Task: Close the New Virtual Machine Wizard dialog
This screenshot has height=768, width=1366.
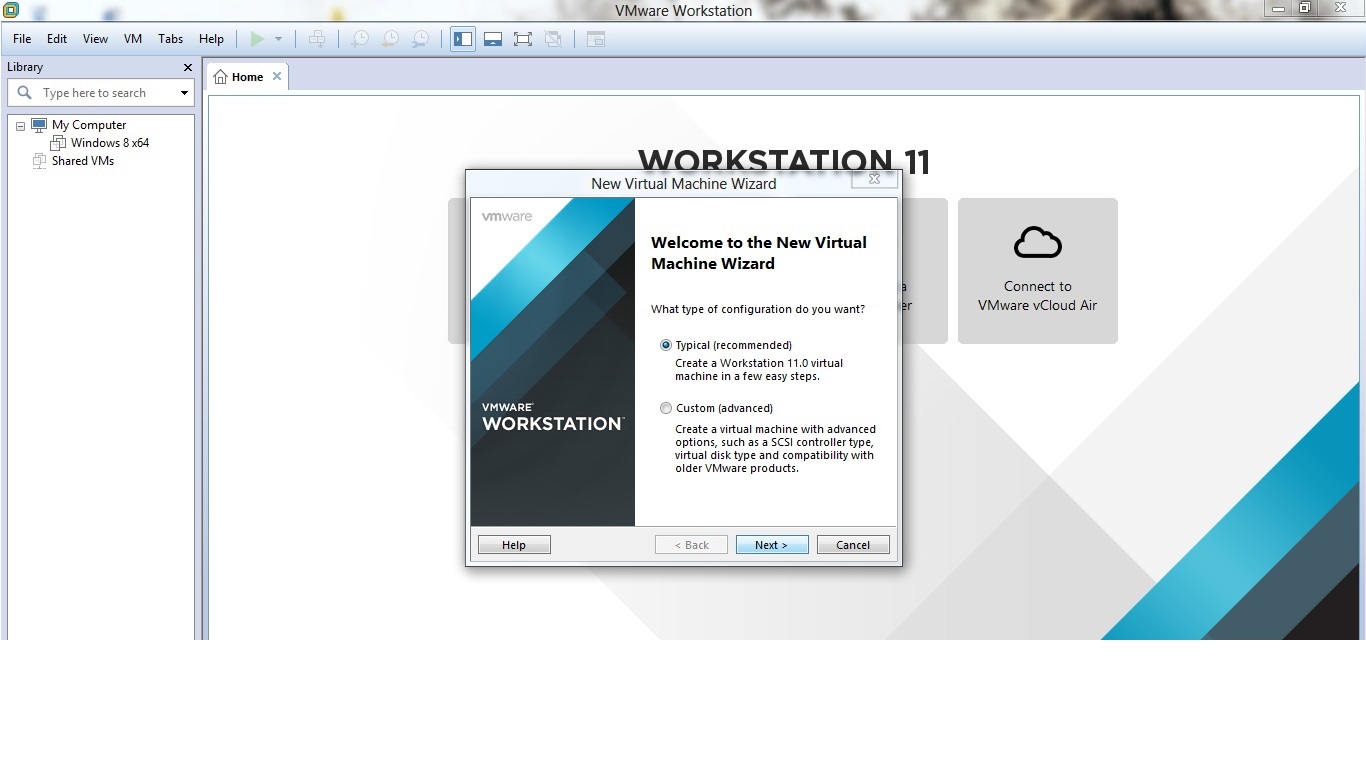Action: (874, 179)
